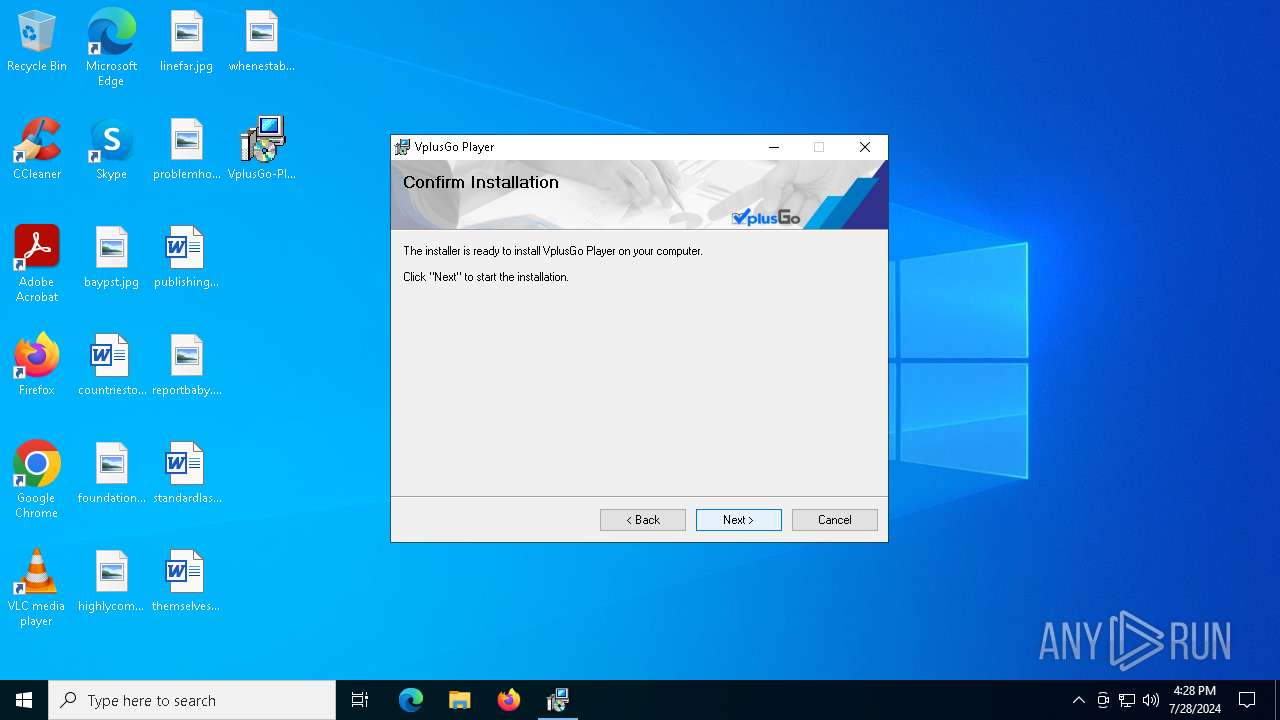Select the problemho... desktop file

(x=186, y=150)
